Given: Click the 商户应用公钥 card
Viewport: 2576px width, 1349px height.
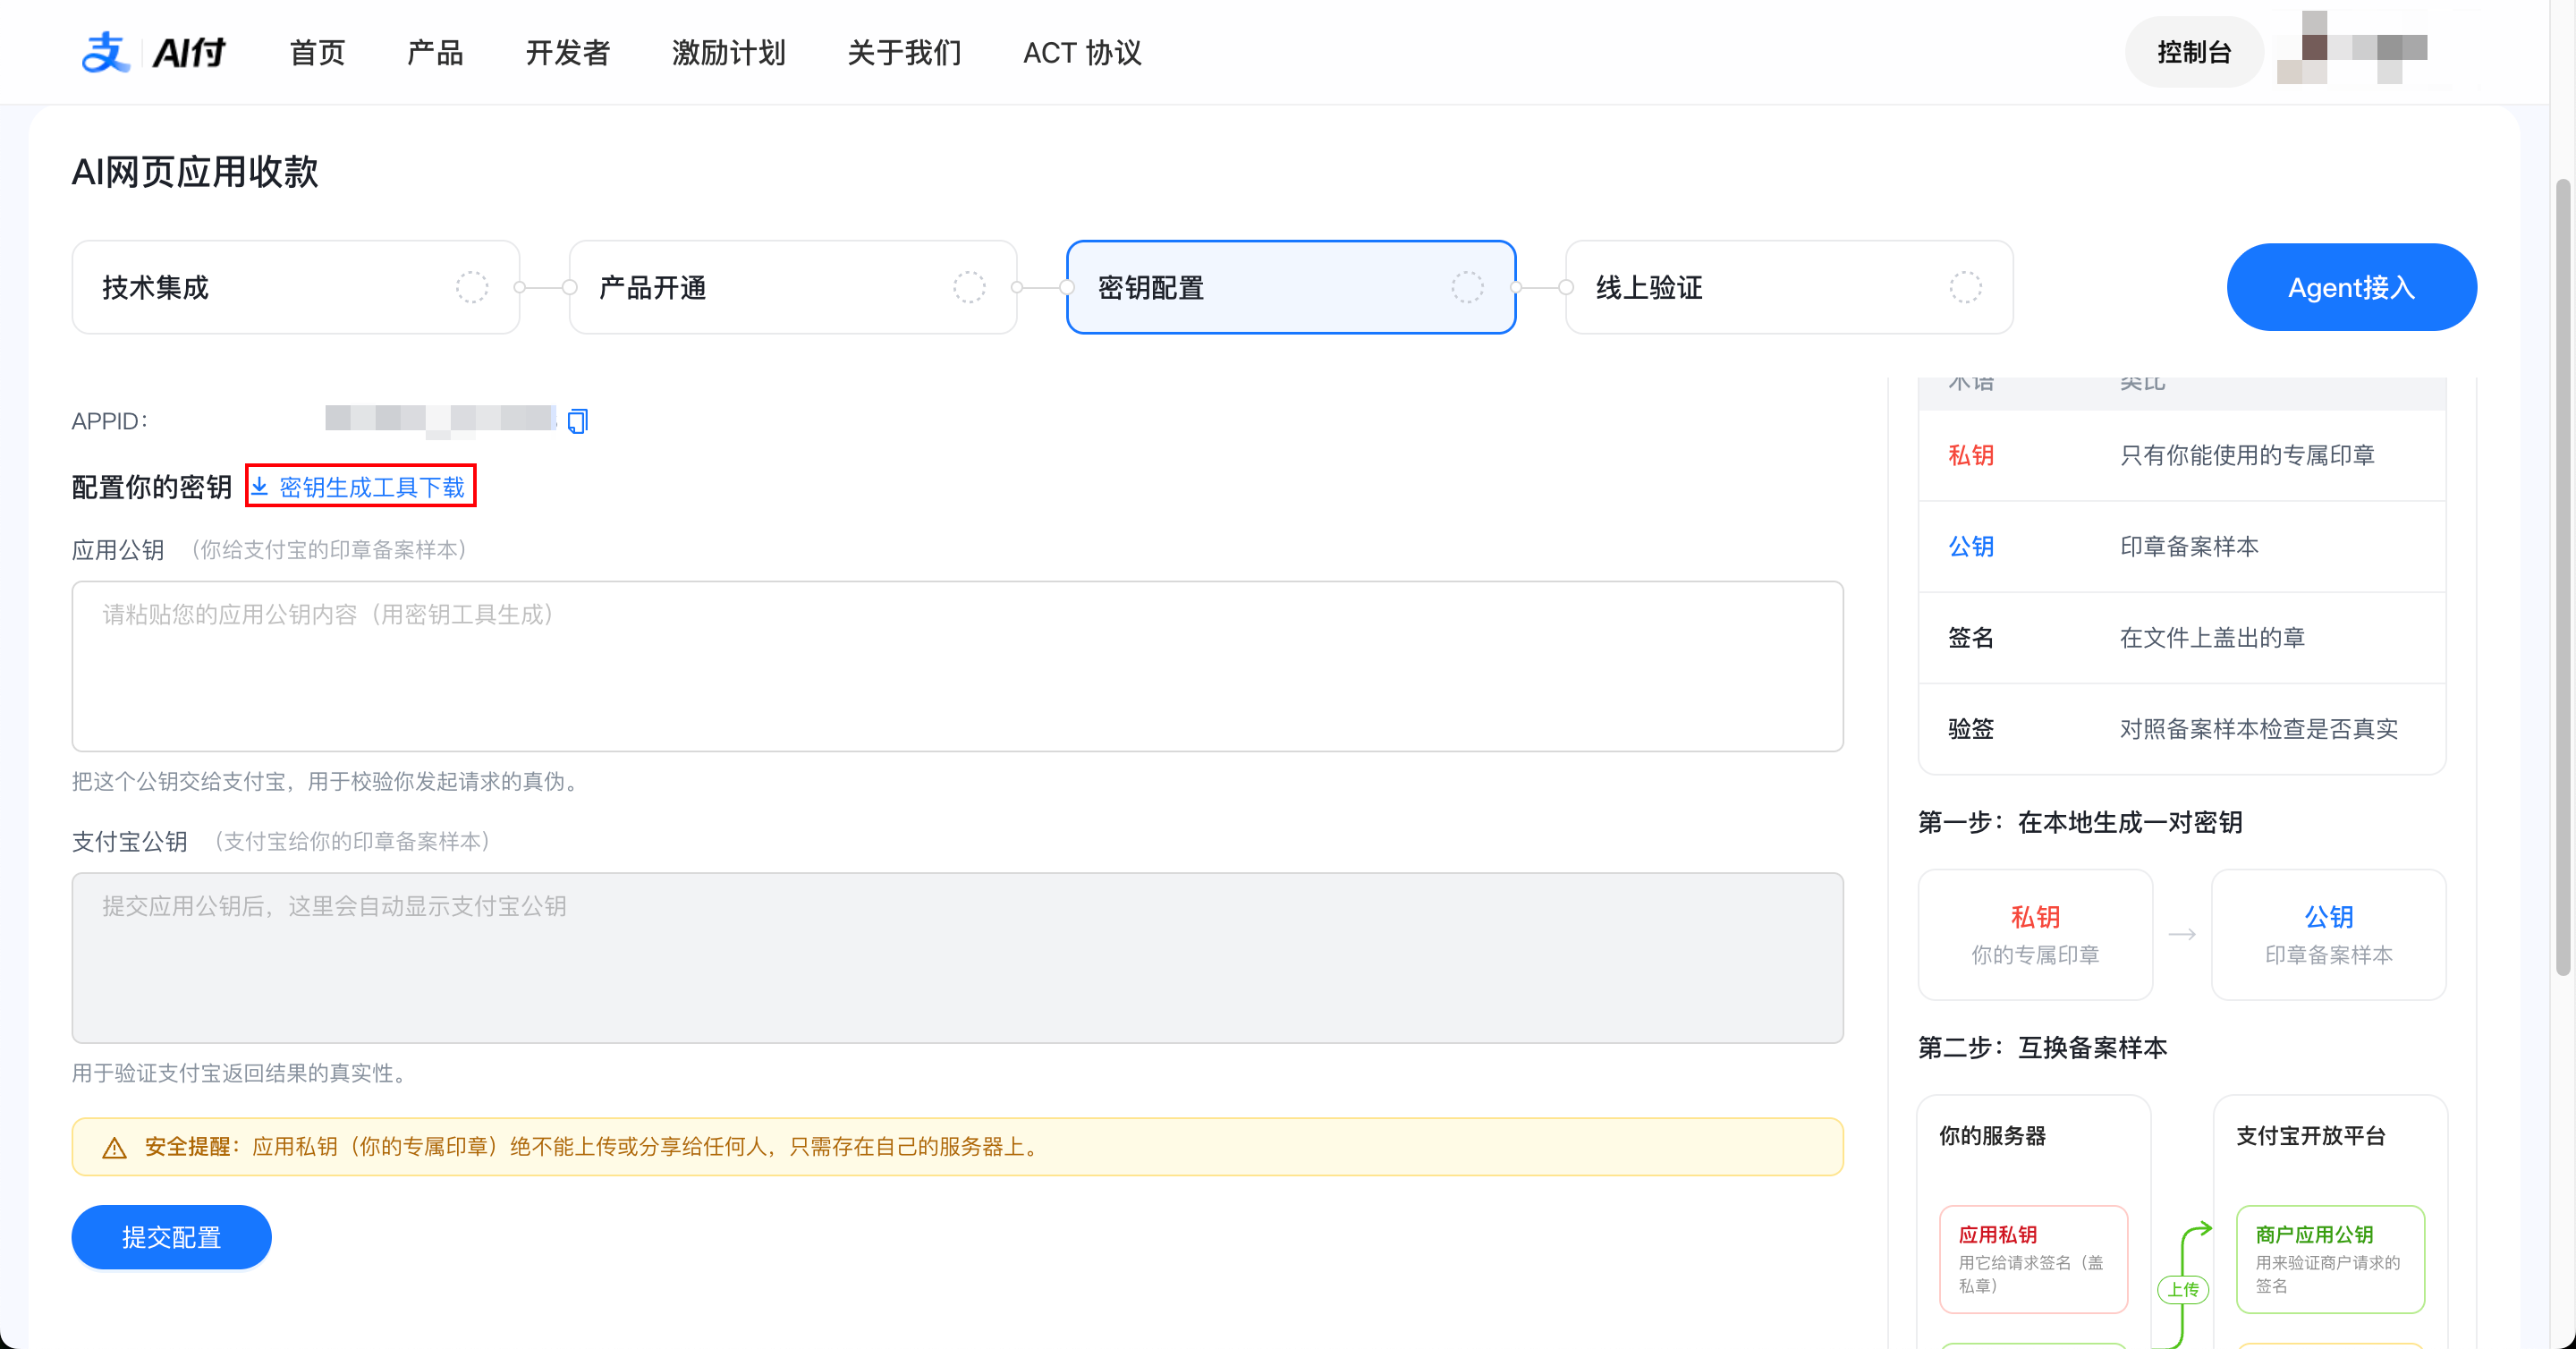Looking at the screenshot, I should click(x=2330, y=1260).
